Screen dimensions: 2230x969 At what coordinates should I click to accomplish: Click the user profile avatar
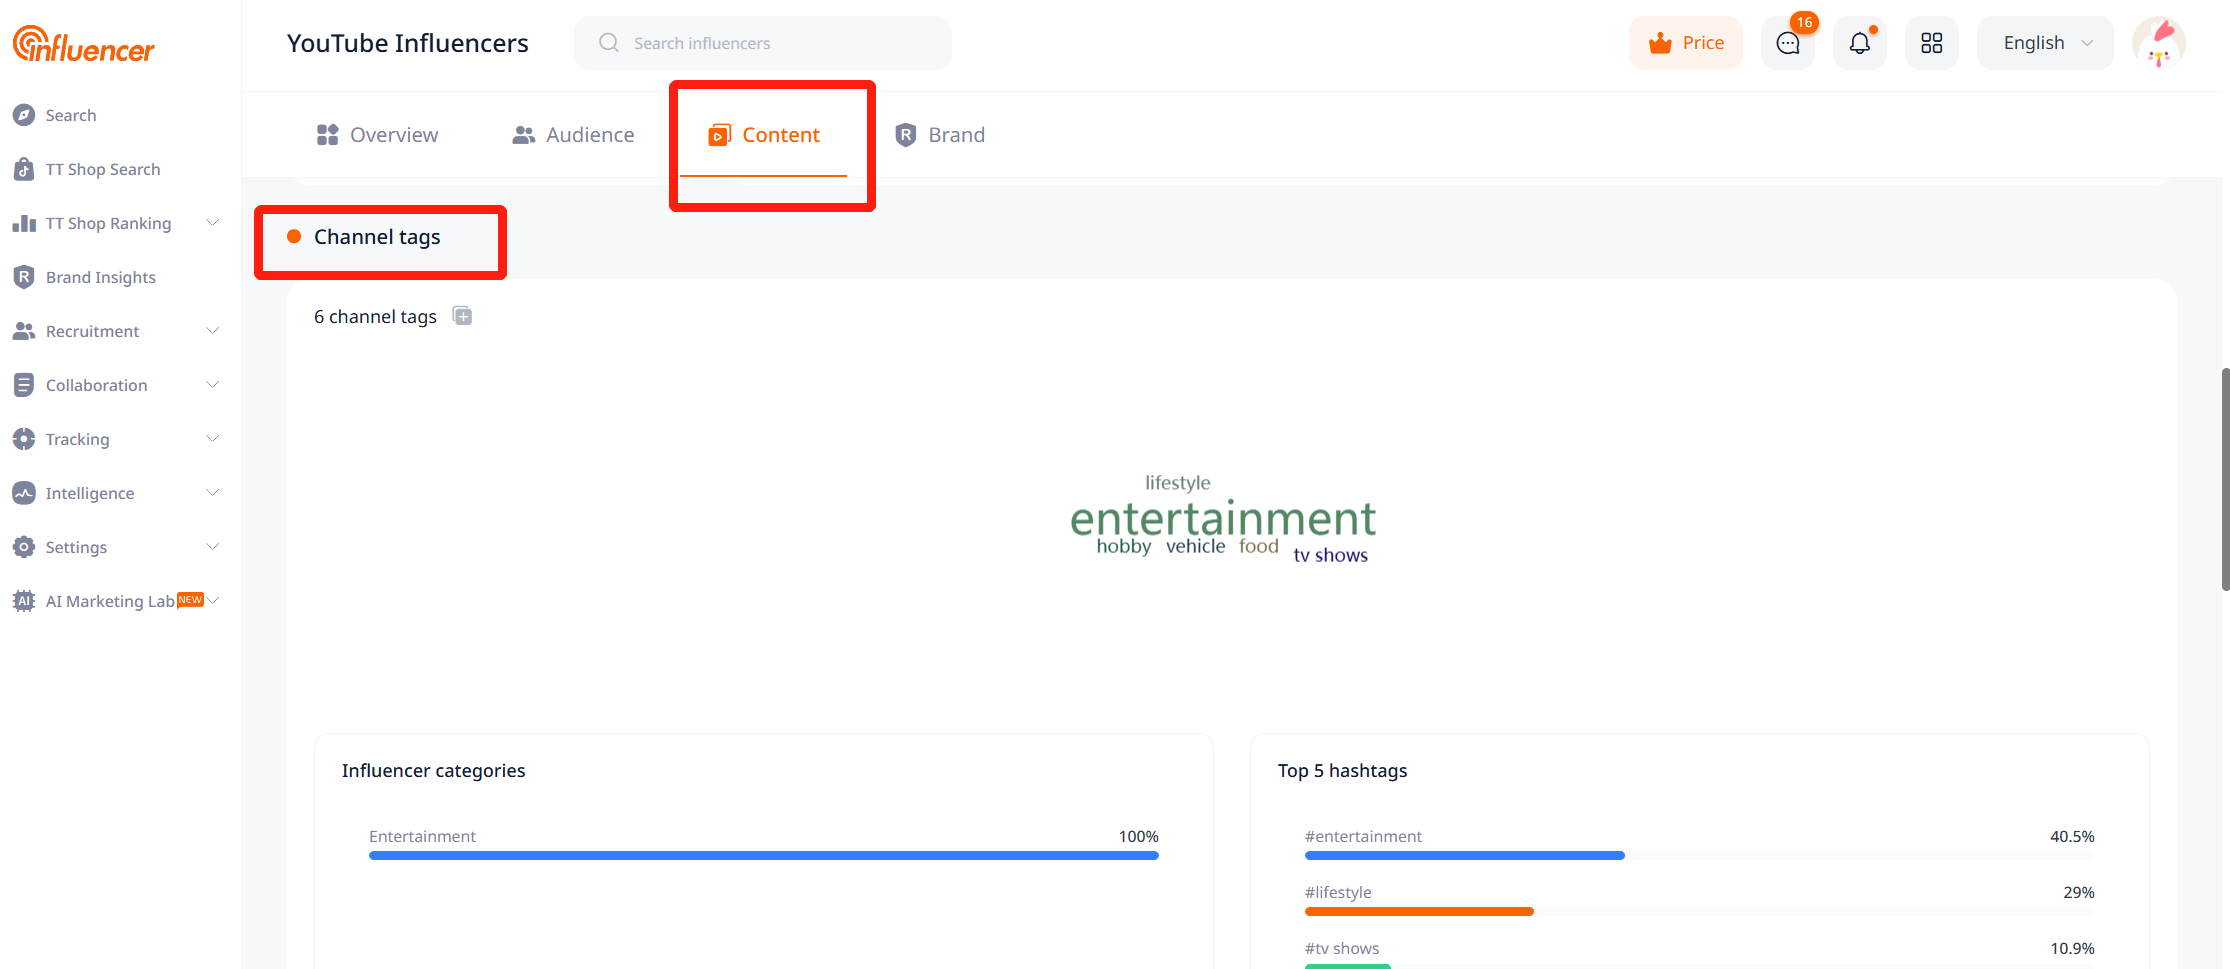[x=2158, y=43]
